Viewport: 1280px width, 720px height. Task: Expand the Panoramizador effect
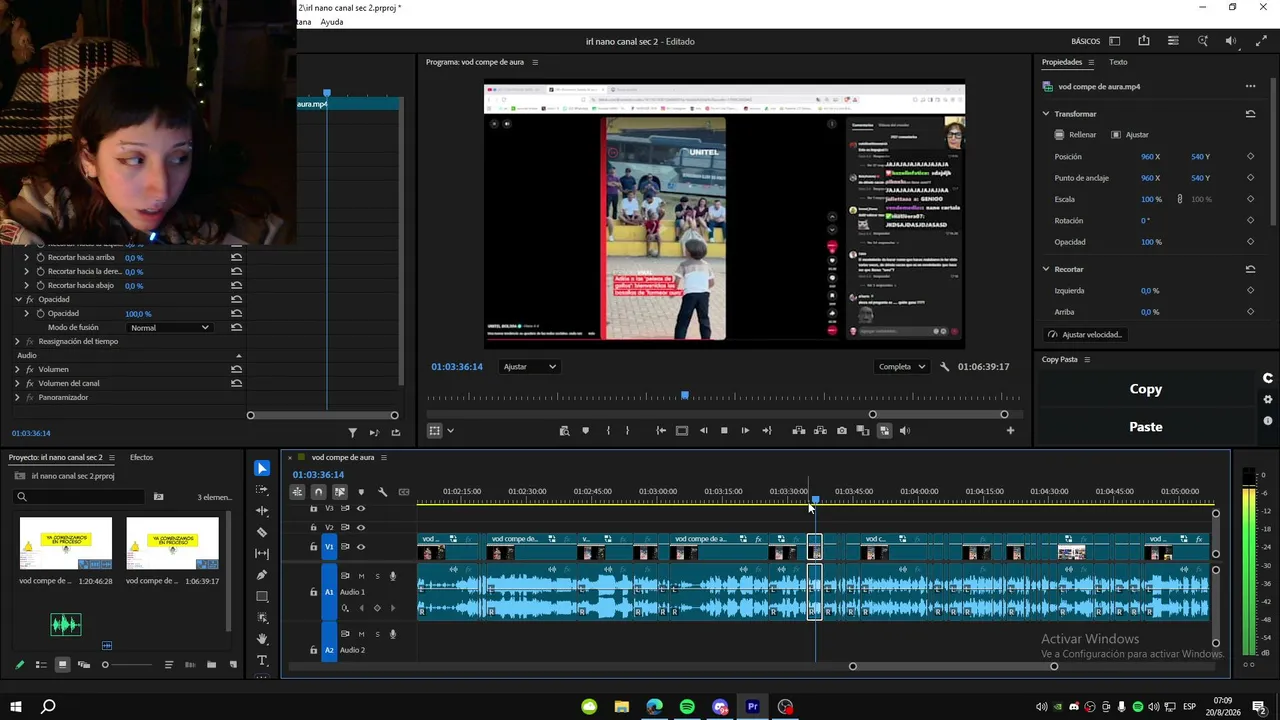18,398
